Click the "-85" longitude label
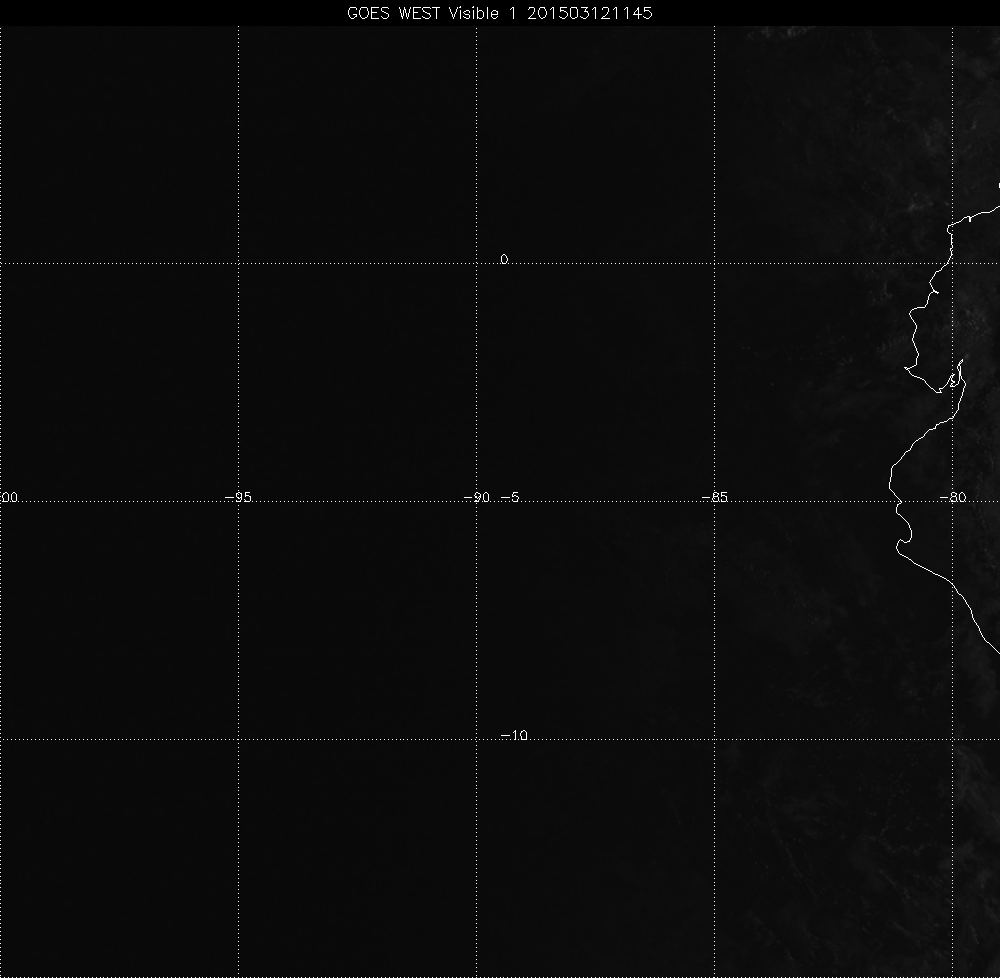 tap(714, 497)
